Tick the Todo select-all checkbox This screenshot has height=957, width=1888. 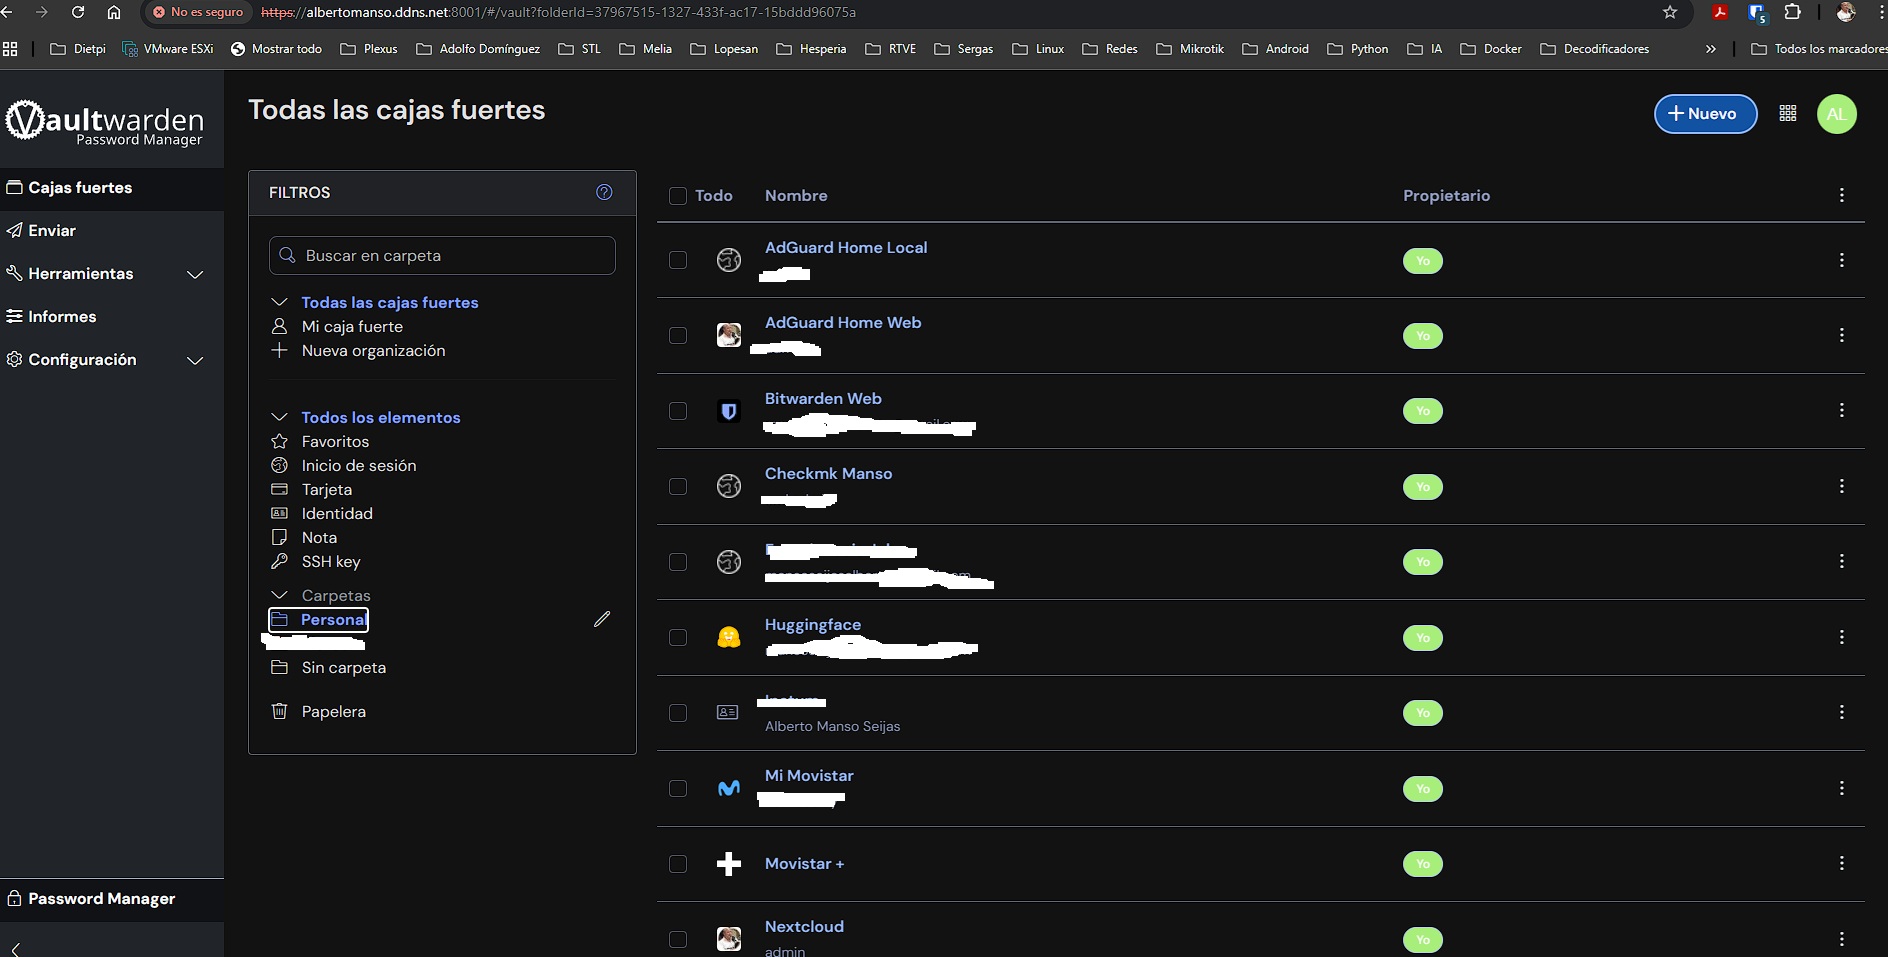678,196
